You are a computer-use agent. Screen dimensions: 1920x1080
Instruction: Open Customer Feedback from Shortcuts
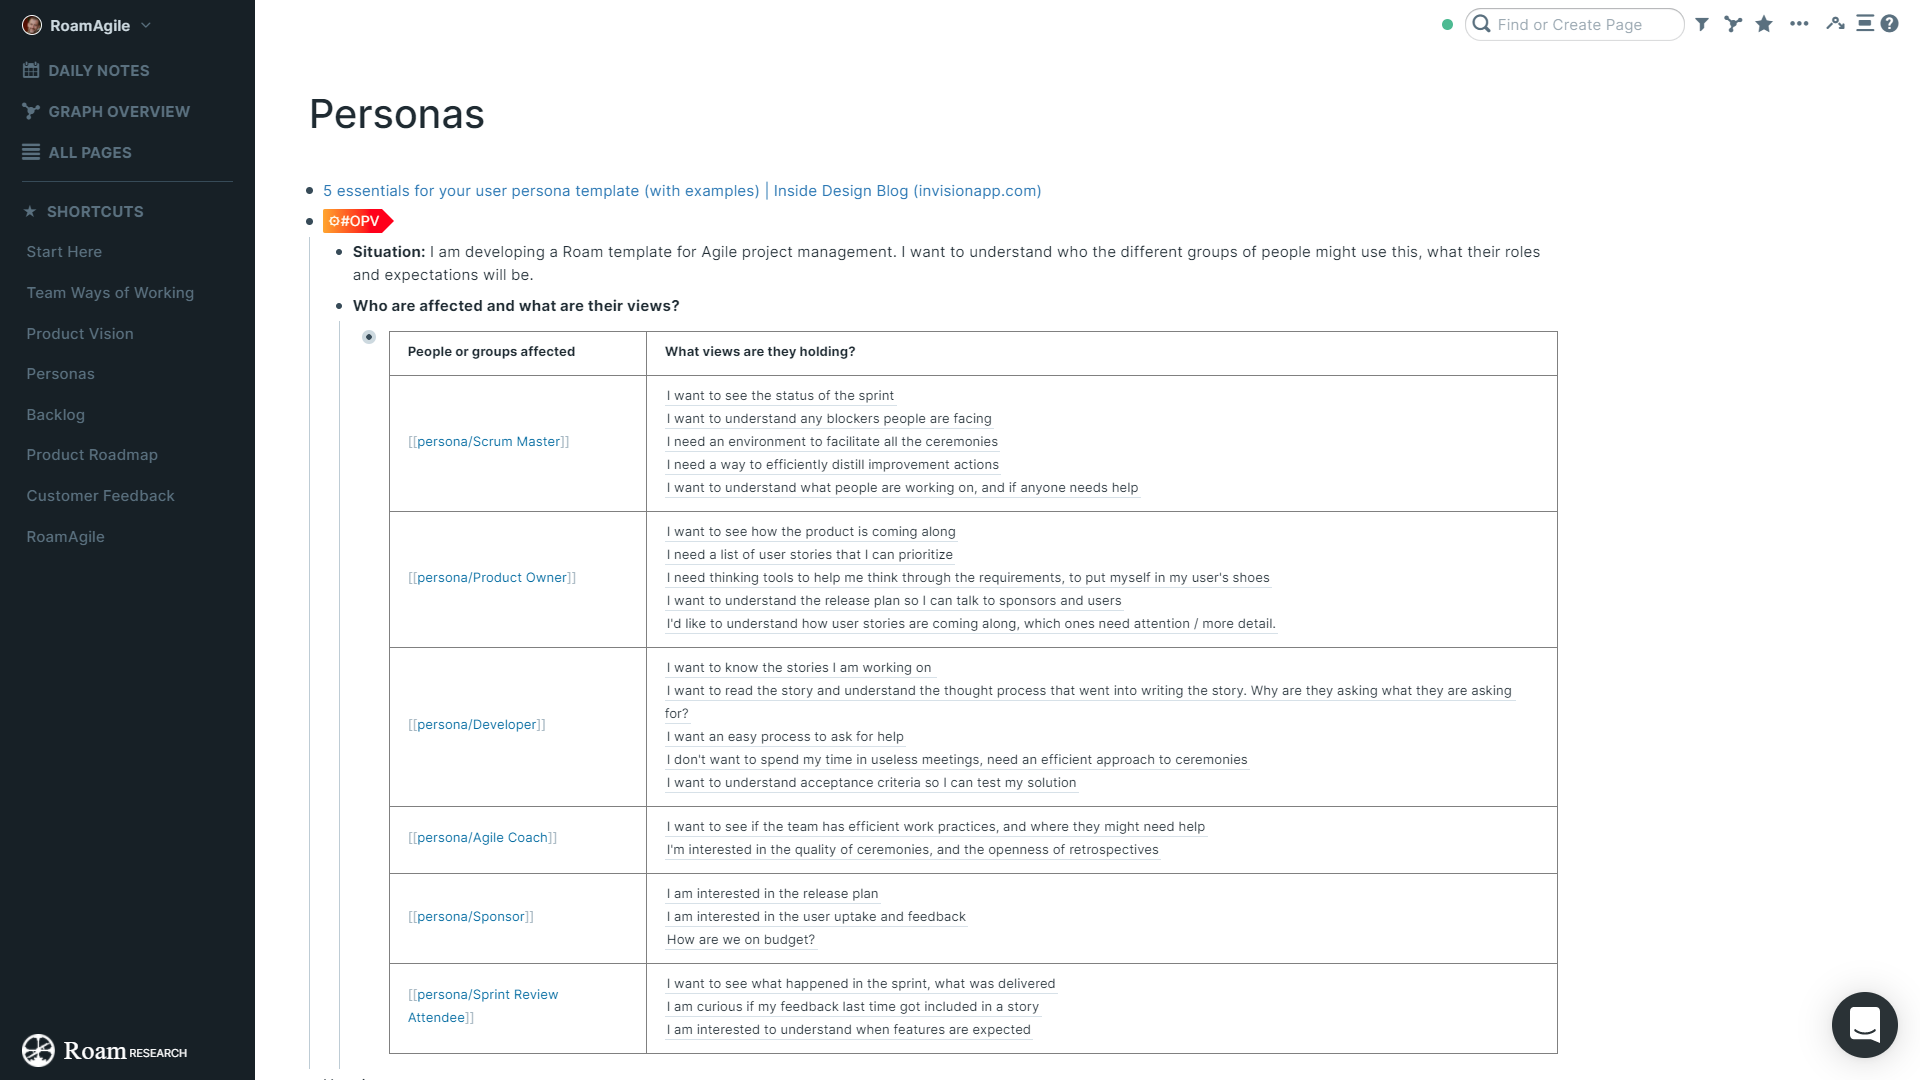[100, 495]
